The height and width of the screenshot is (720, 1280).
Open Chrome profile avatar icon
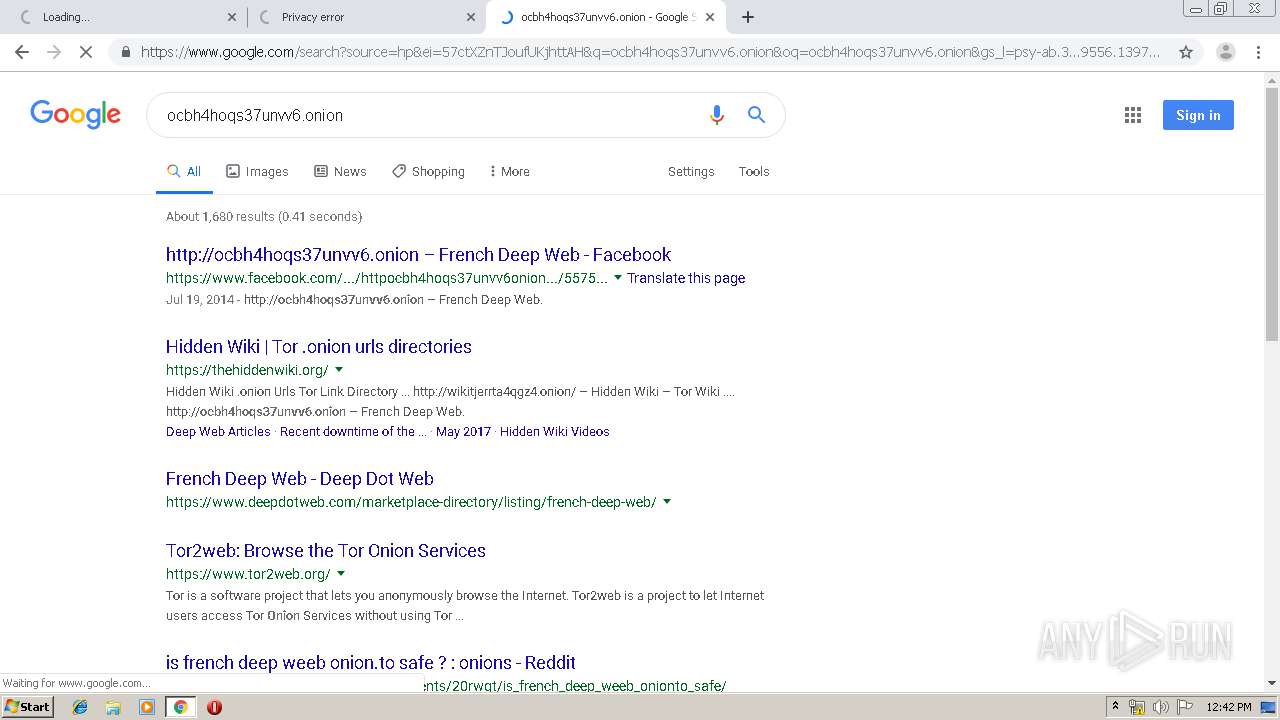point(1225,52)
